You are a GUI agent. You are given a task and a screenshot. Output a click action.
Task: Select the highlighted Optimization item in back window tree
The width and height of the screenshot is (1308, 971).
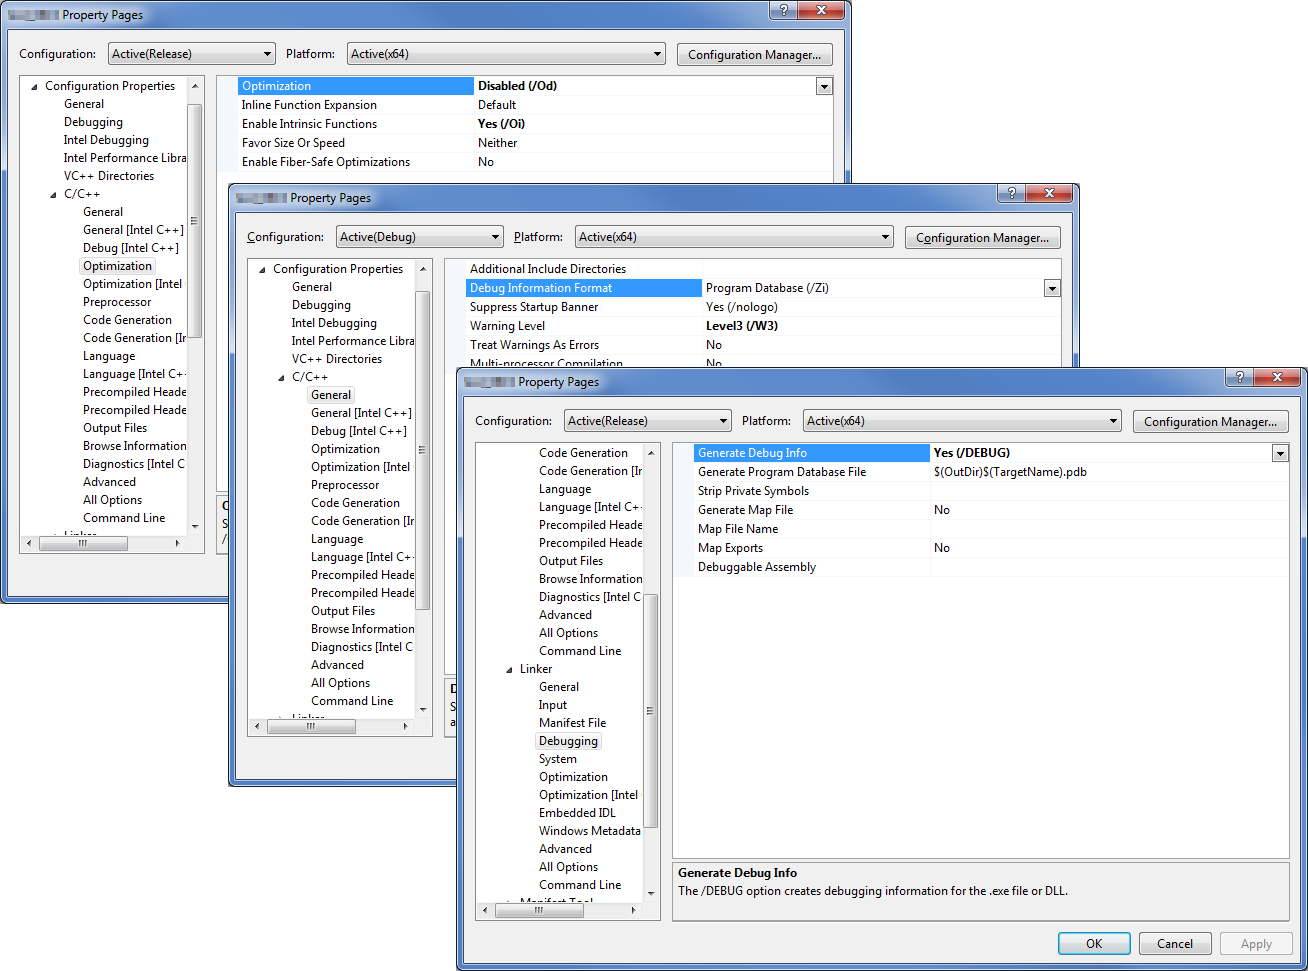coord(117,266)
